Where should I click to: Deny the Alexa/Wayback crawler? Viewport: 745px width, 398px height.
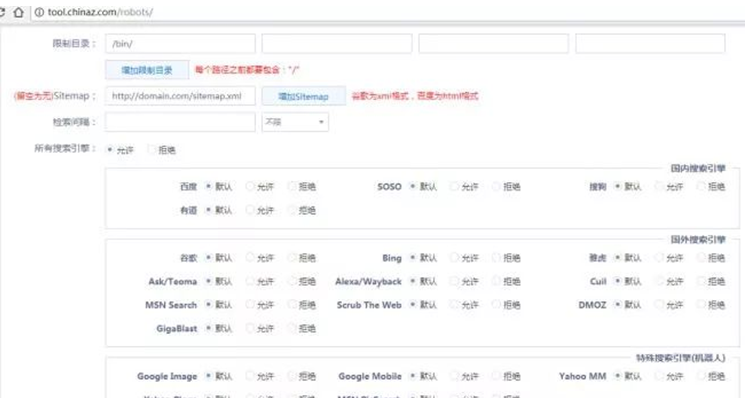coord(496,281)
